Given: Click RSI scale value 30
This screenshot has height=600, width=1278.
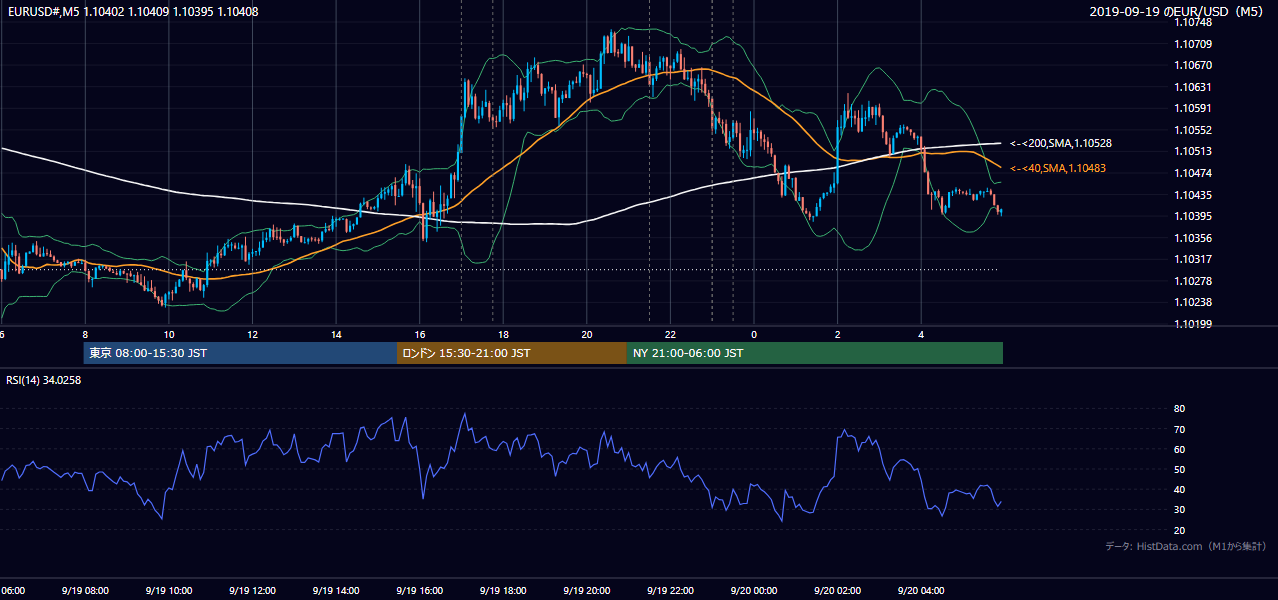Looking at the screenshot, I should (x=1179, y=510).
